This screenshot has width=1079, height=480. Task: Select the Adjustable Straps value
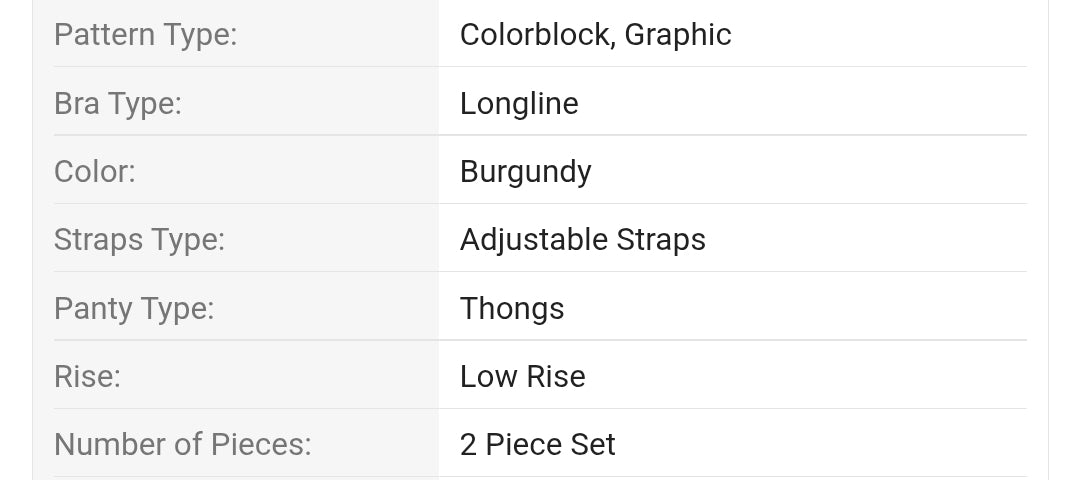[x=582, y=240]
